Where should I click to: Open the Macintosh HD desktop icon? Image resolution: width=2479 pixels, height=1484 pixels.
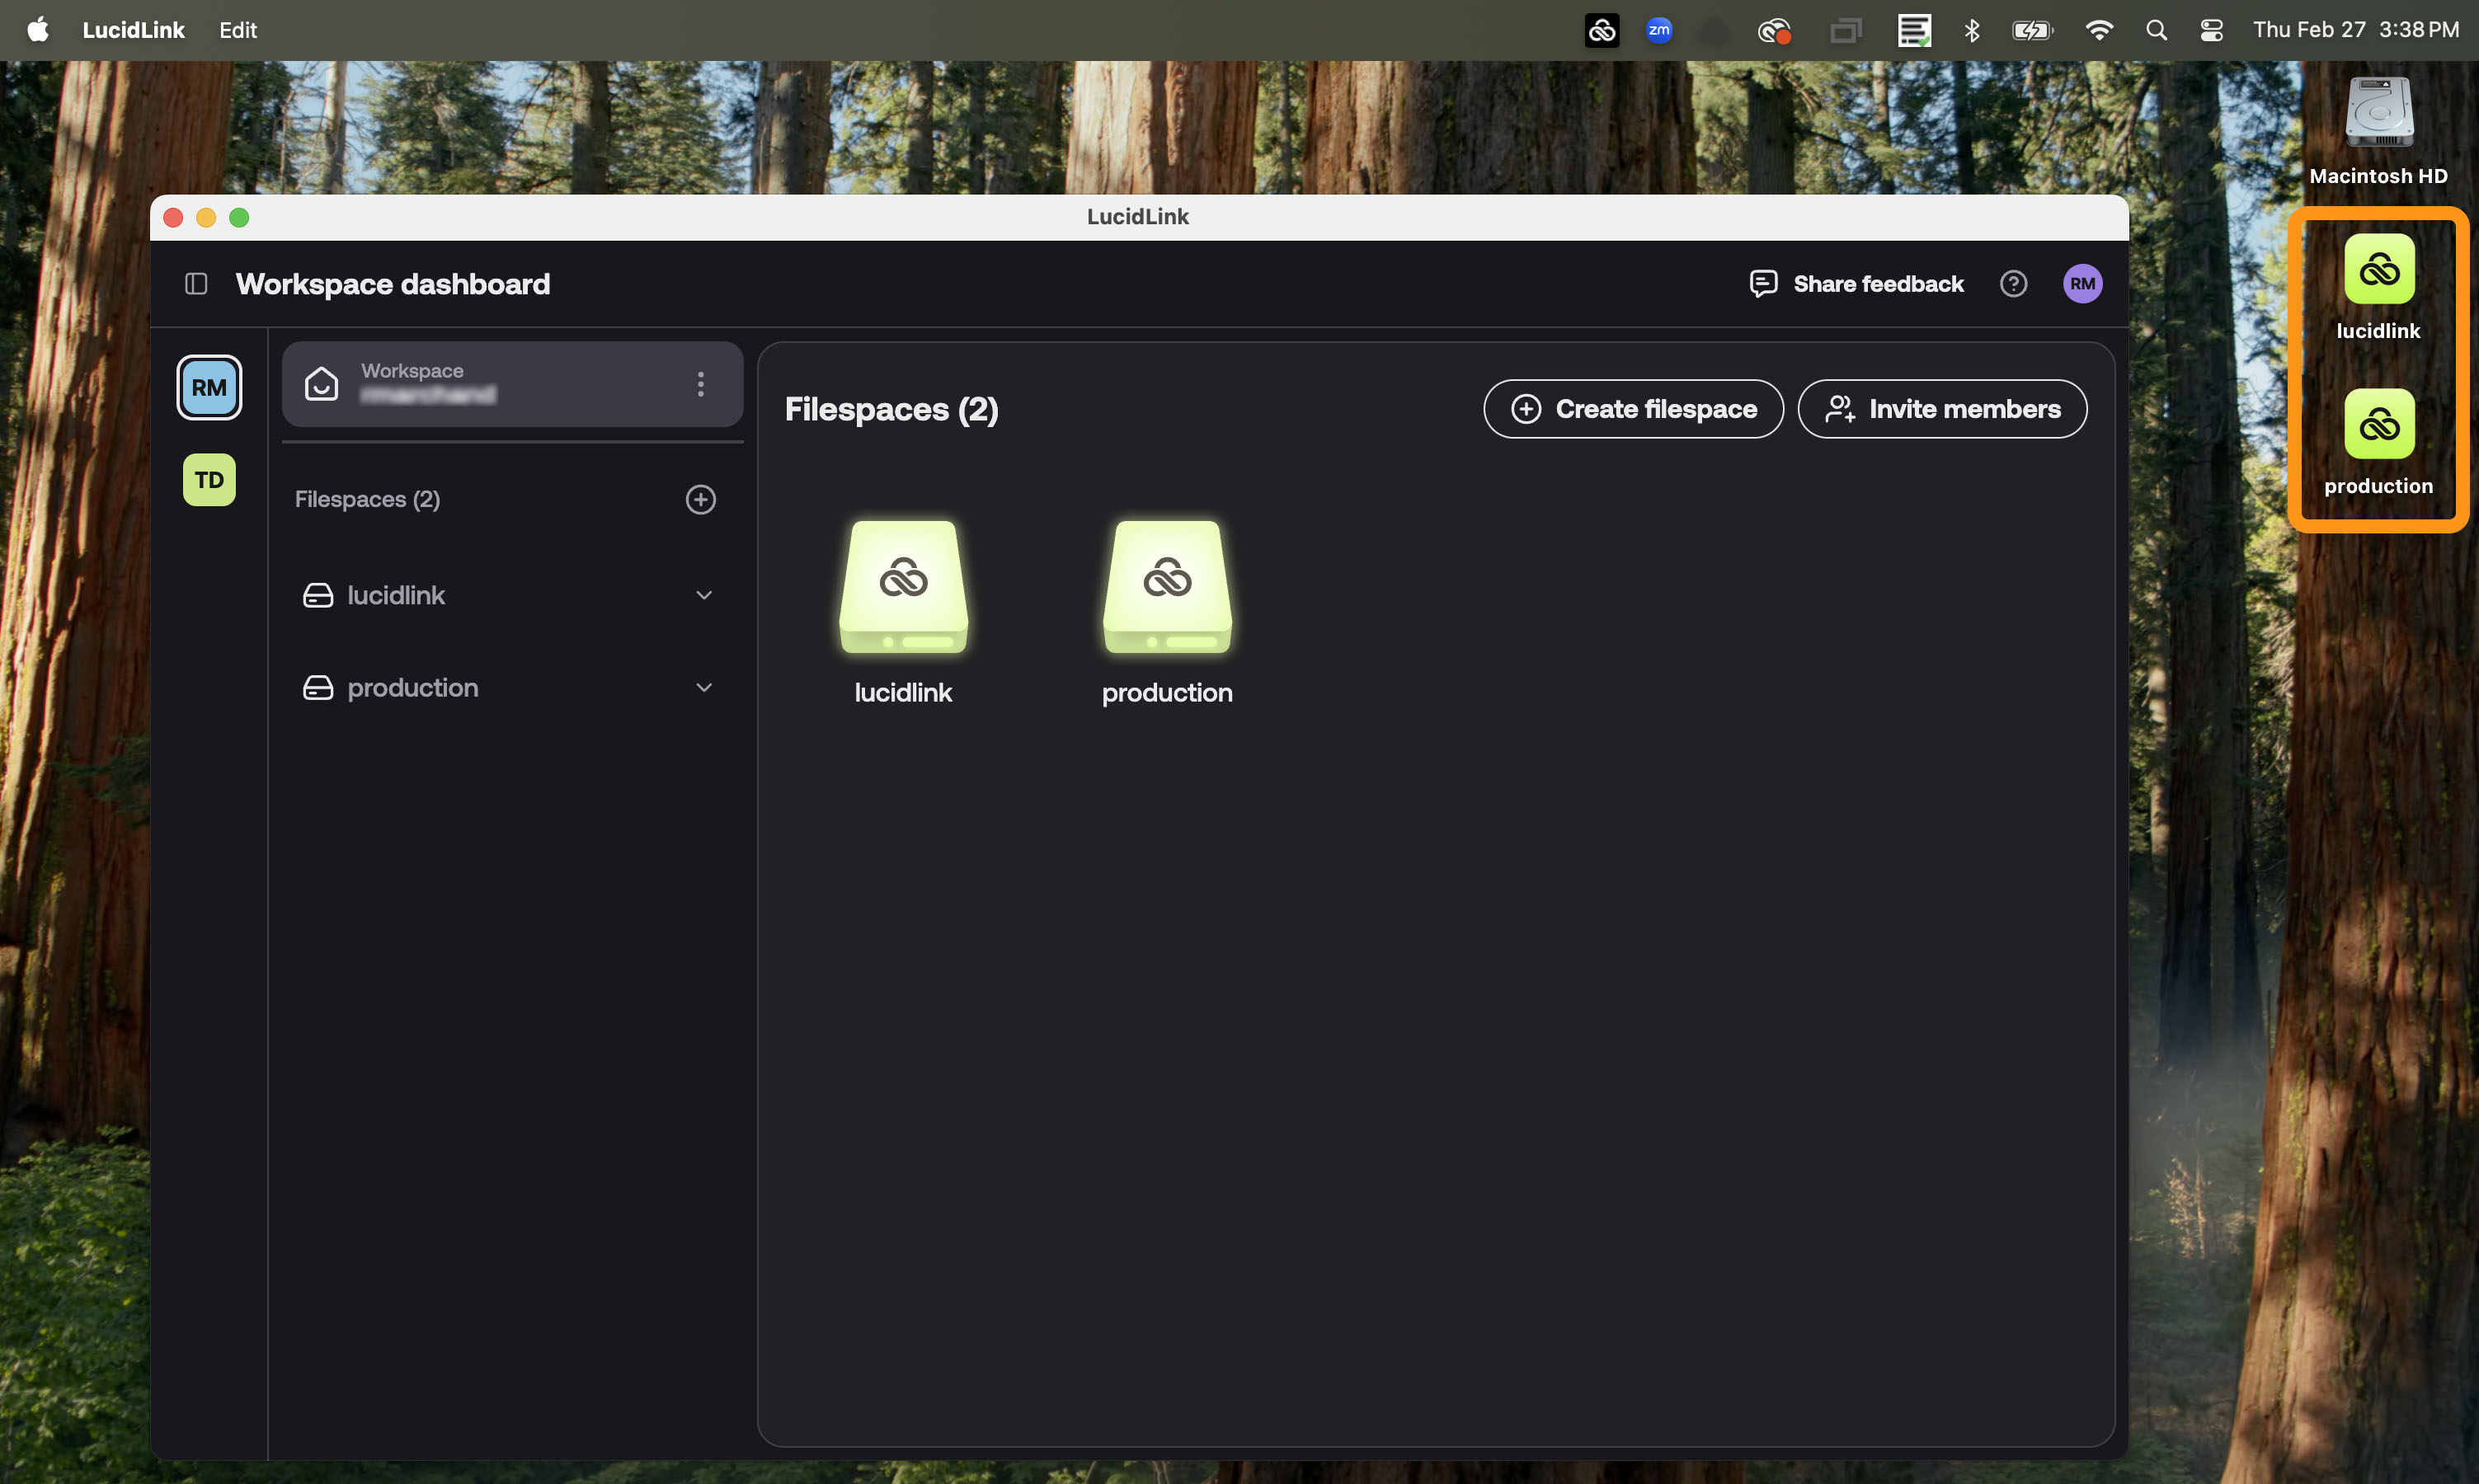2379,112
